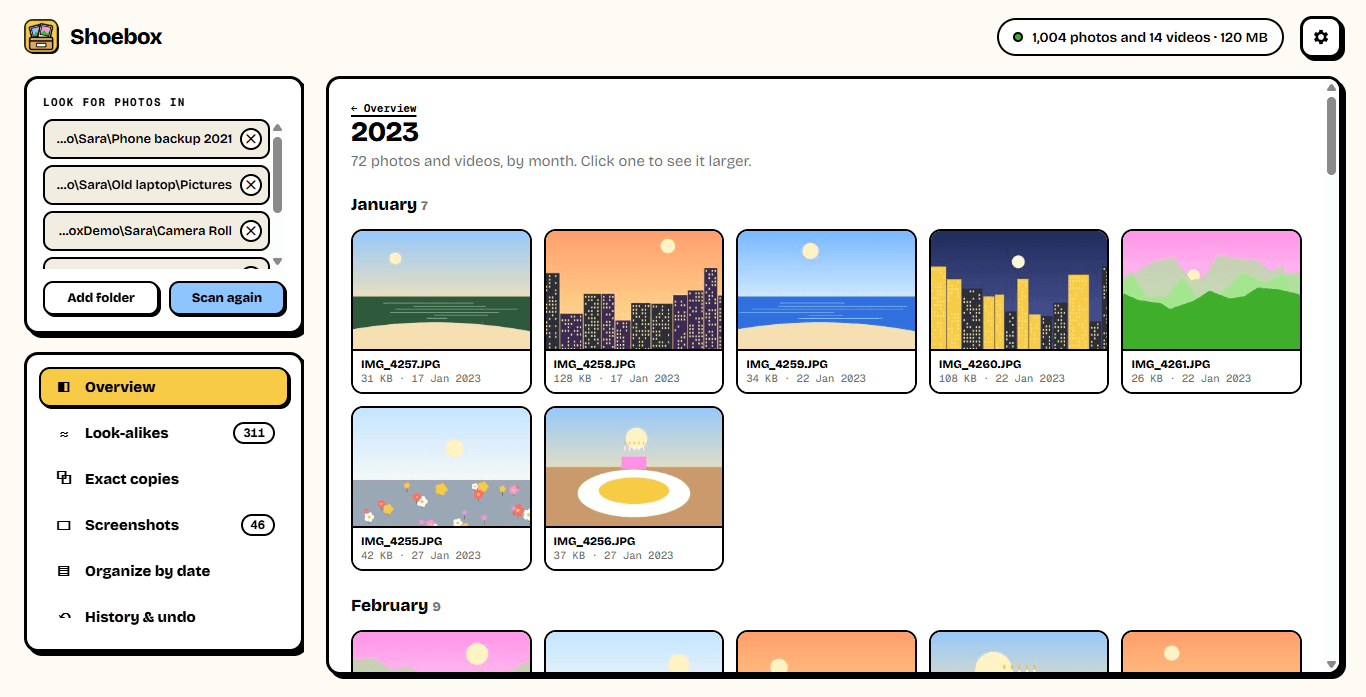
Task: Click the Look-alikes approx icon
Action: (x=64, y=433)
